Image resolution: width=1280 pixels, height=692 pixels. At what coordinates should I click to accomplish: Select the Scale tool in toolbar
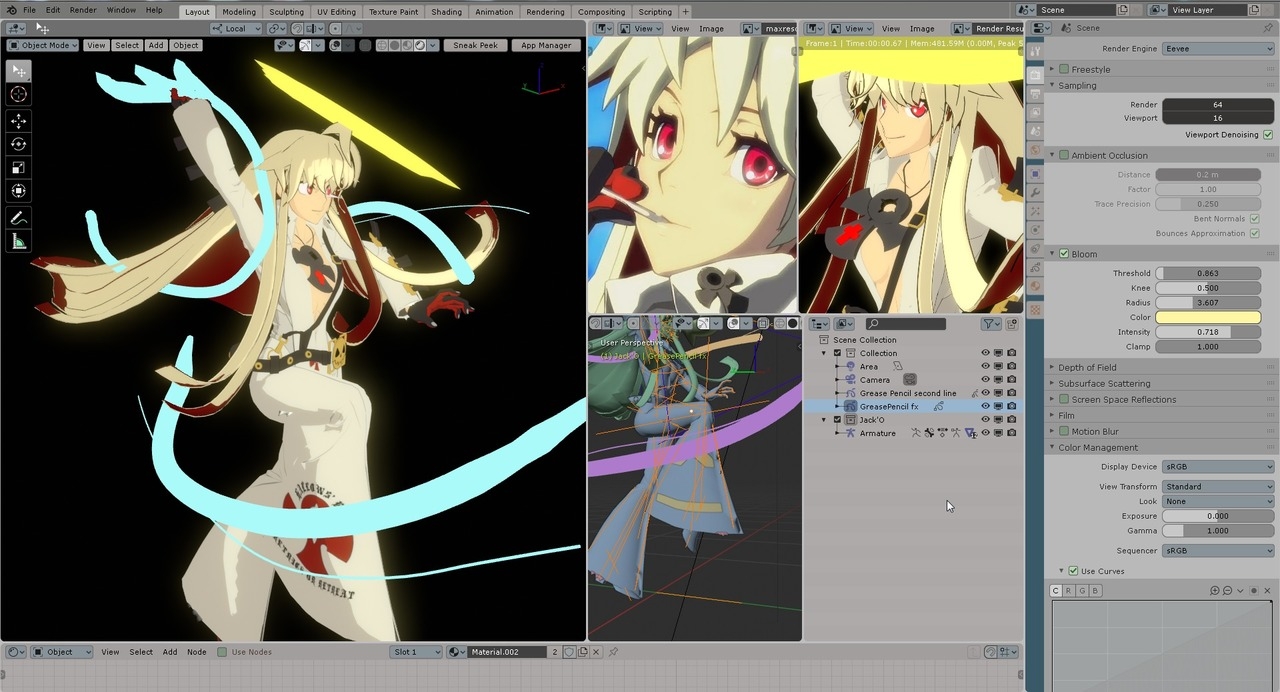(x=18, y=167)
